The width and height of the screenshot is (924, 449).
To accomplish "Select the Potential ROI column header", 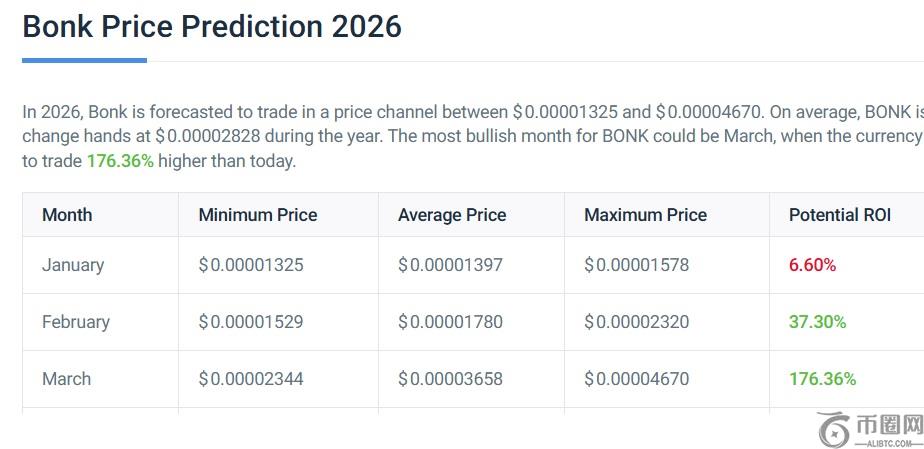I will tap(840, 215).
